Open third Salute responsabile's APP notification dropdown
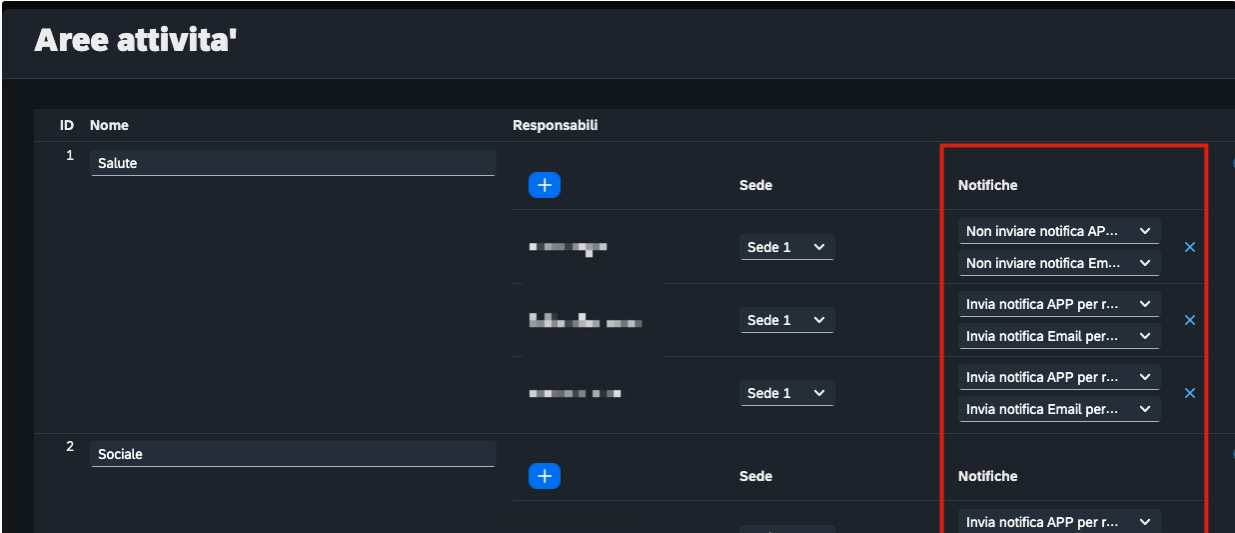Viewport: 1235px width, 533px height. coord(1058,377)
